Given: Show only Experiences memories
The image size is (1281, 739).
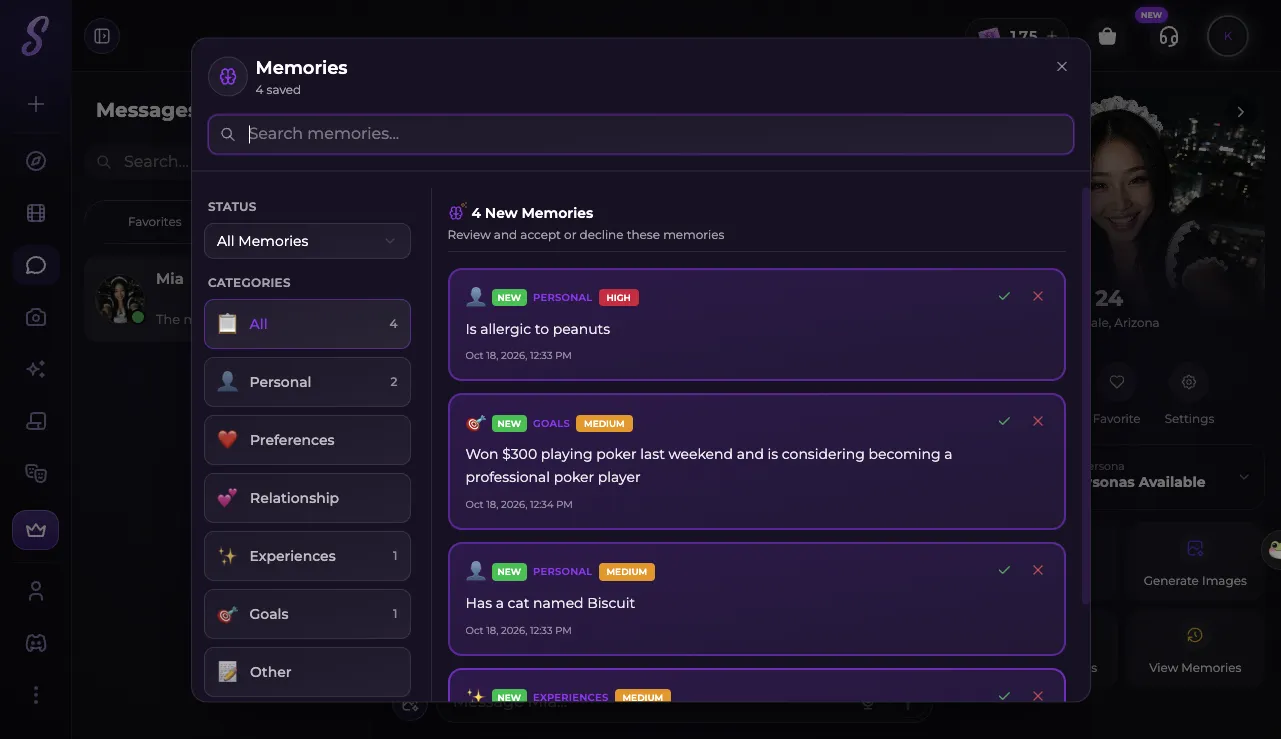Looking at the screenshot, I should coord(307,556).
